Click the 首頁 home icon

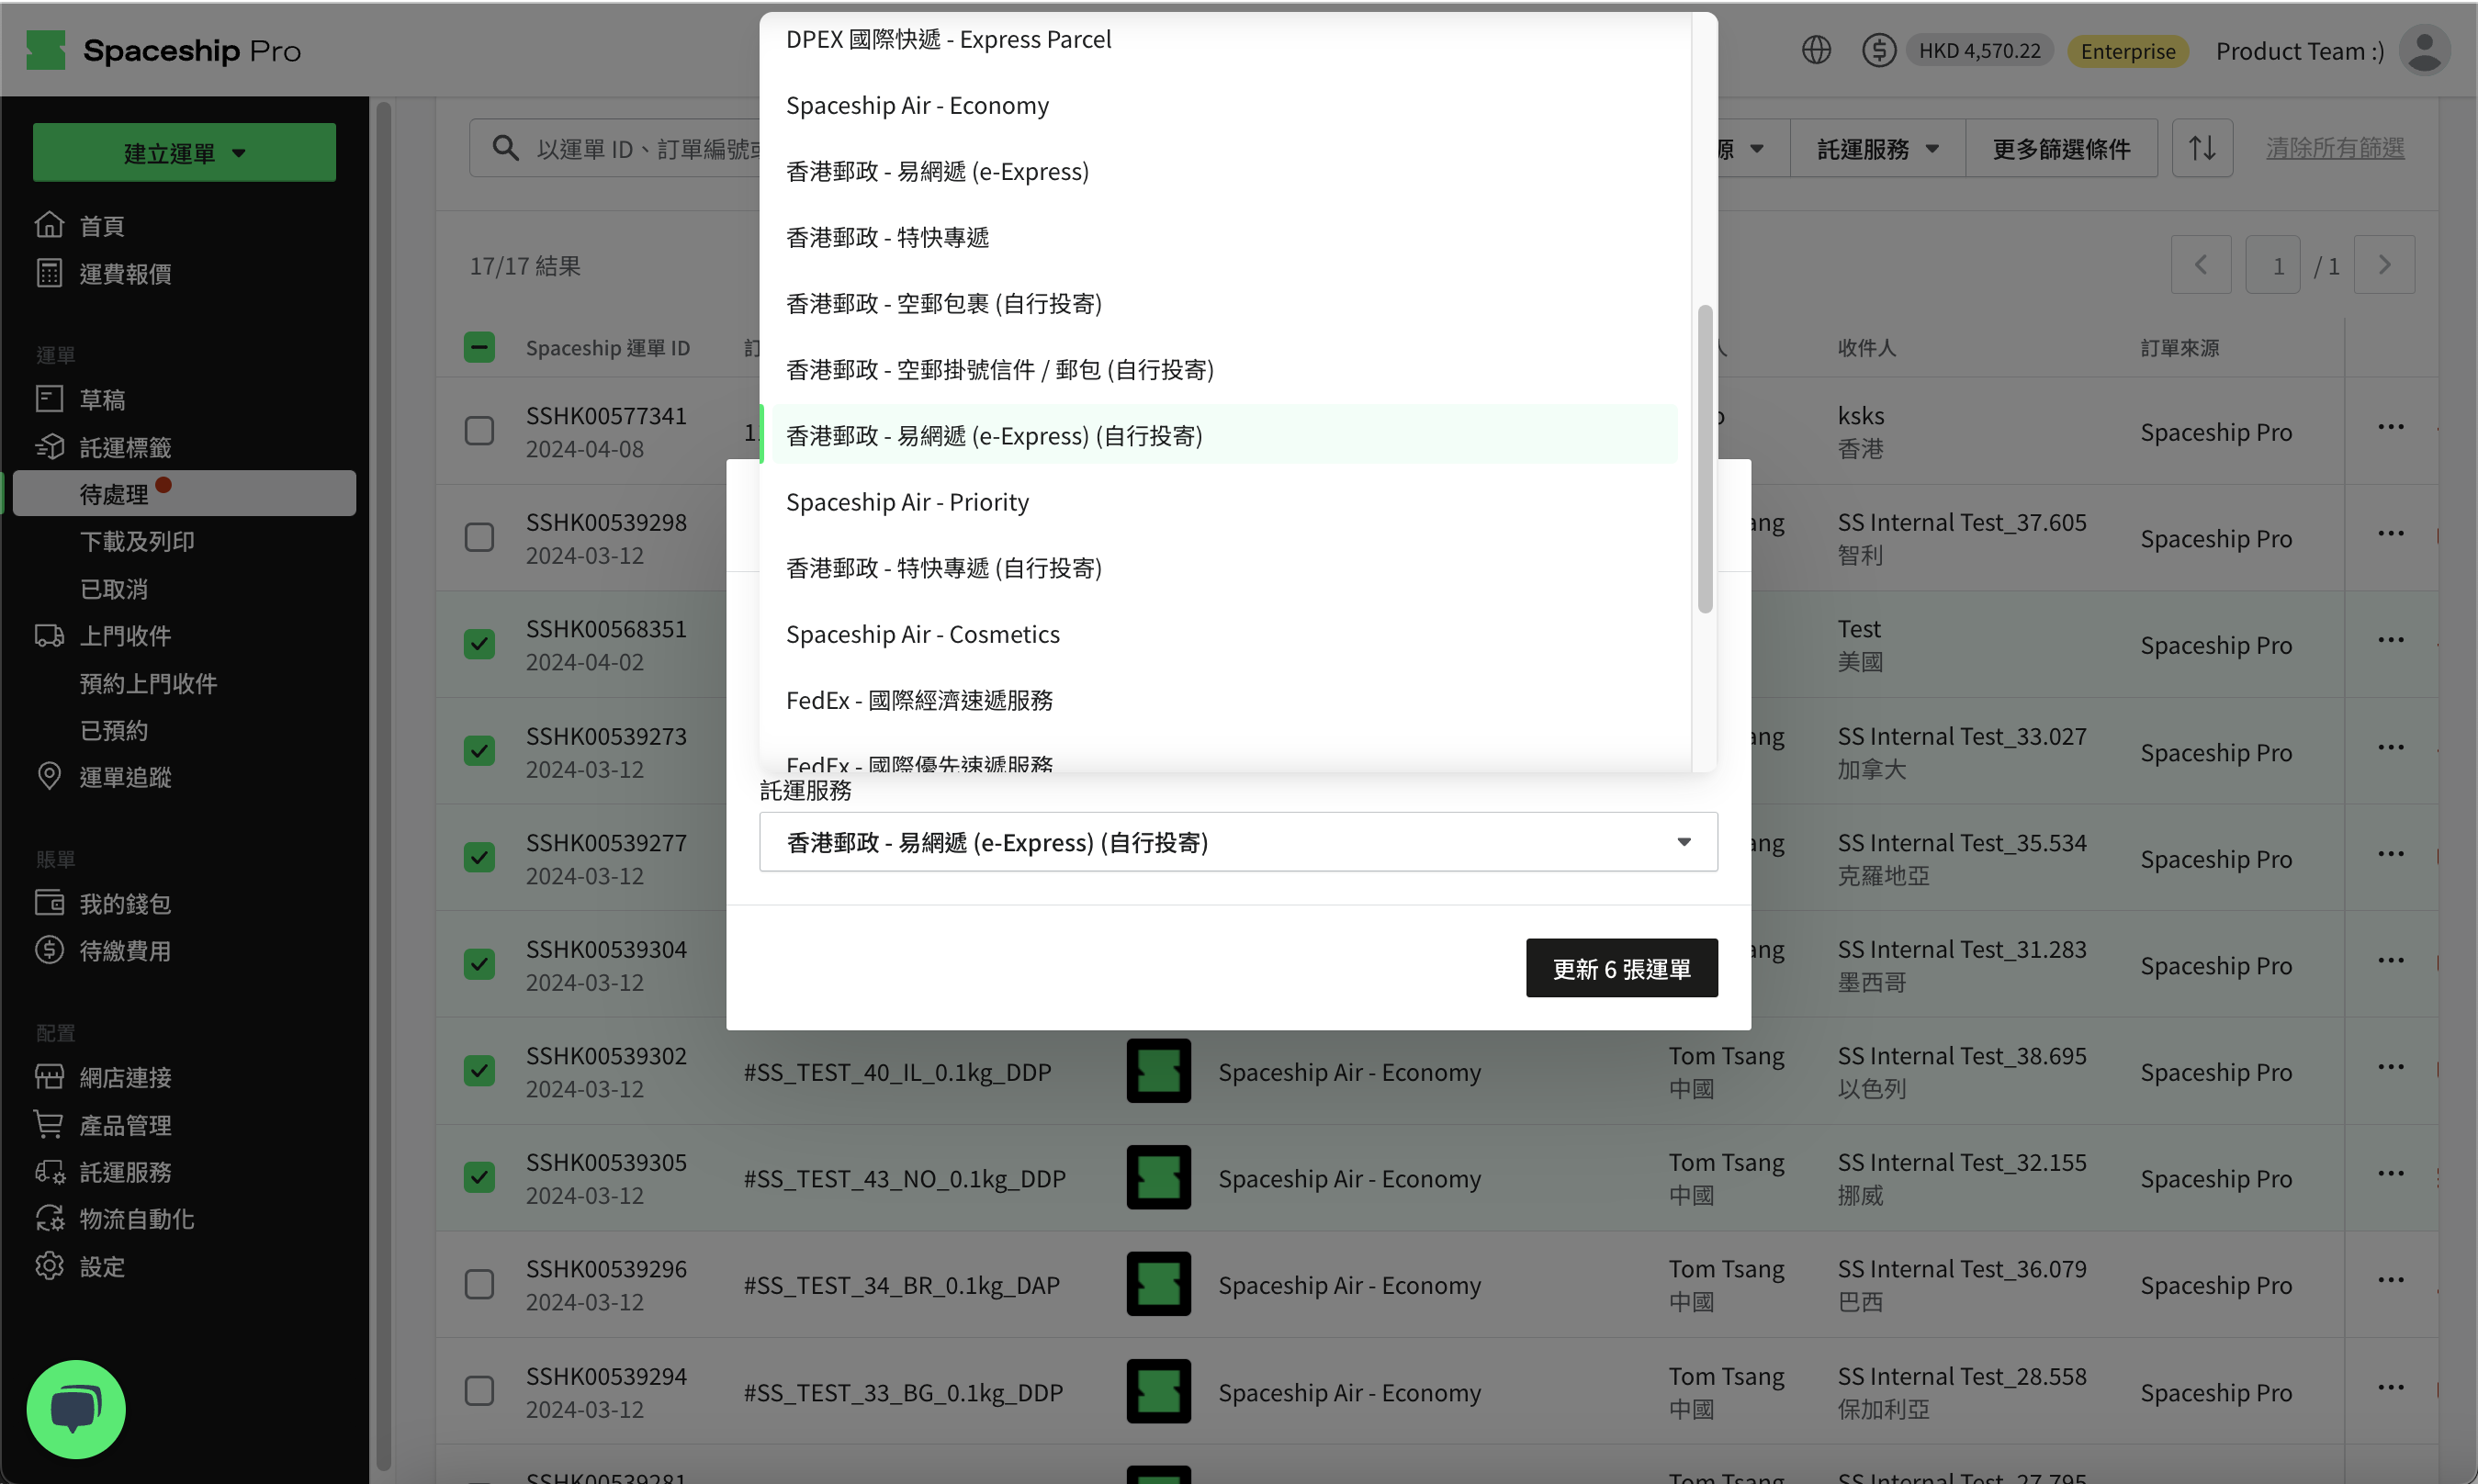[49, 225]
